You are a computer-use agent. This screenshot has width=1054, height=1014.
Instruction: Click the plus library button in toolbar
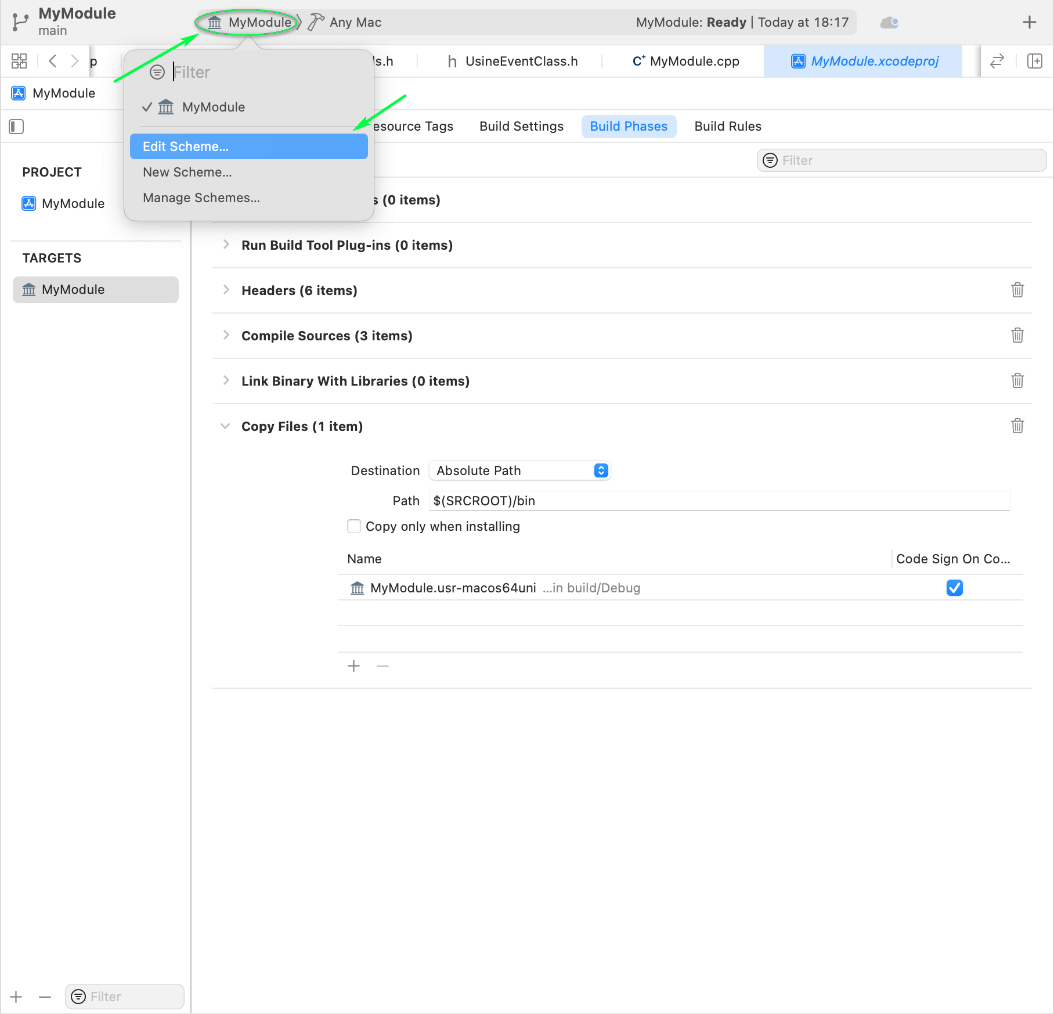[x=1029, y=22]
